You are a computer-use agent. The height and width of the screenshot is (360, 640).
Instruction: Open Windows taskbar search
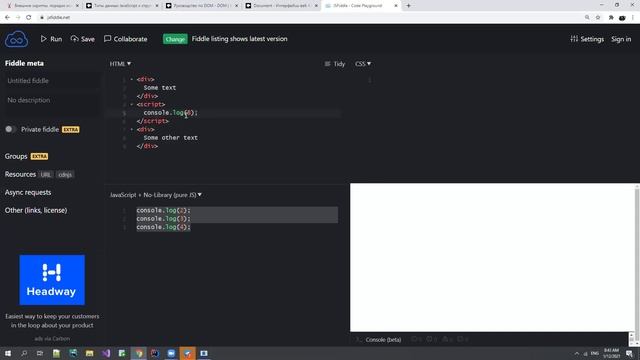coord(24,353)
